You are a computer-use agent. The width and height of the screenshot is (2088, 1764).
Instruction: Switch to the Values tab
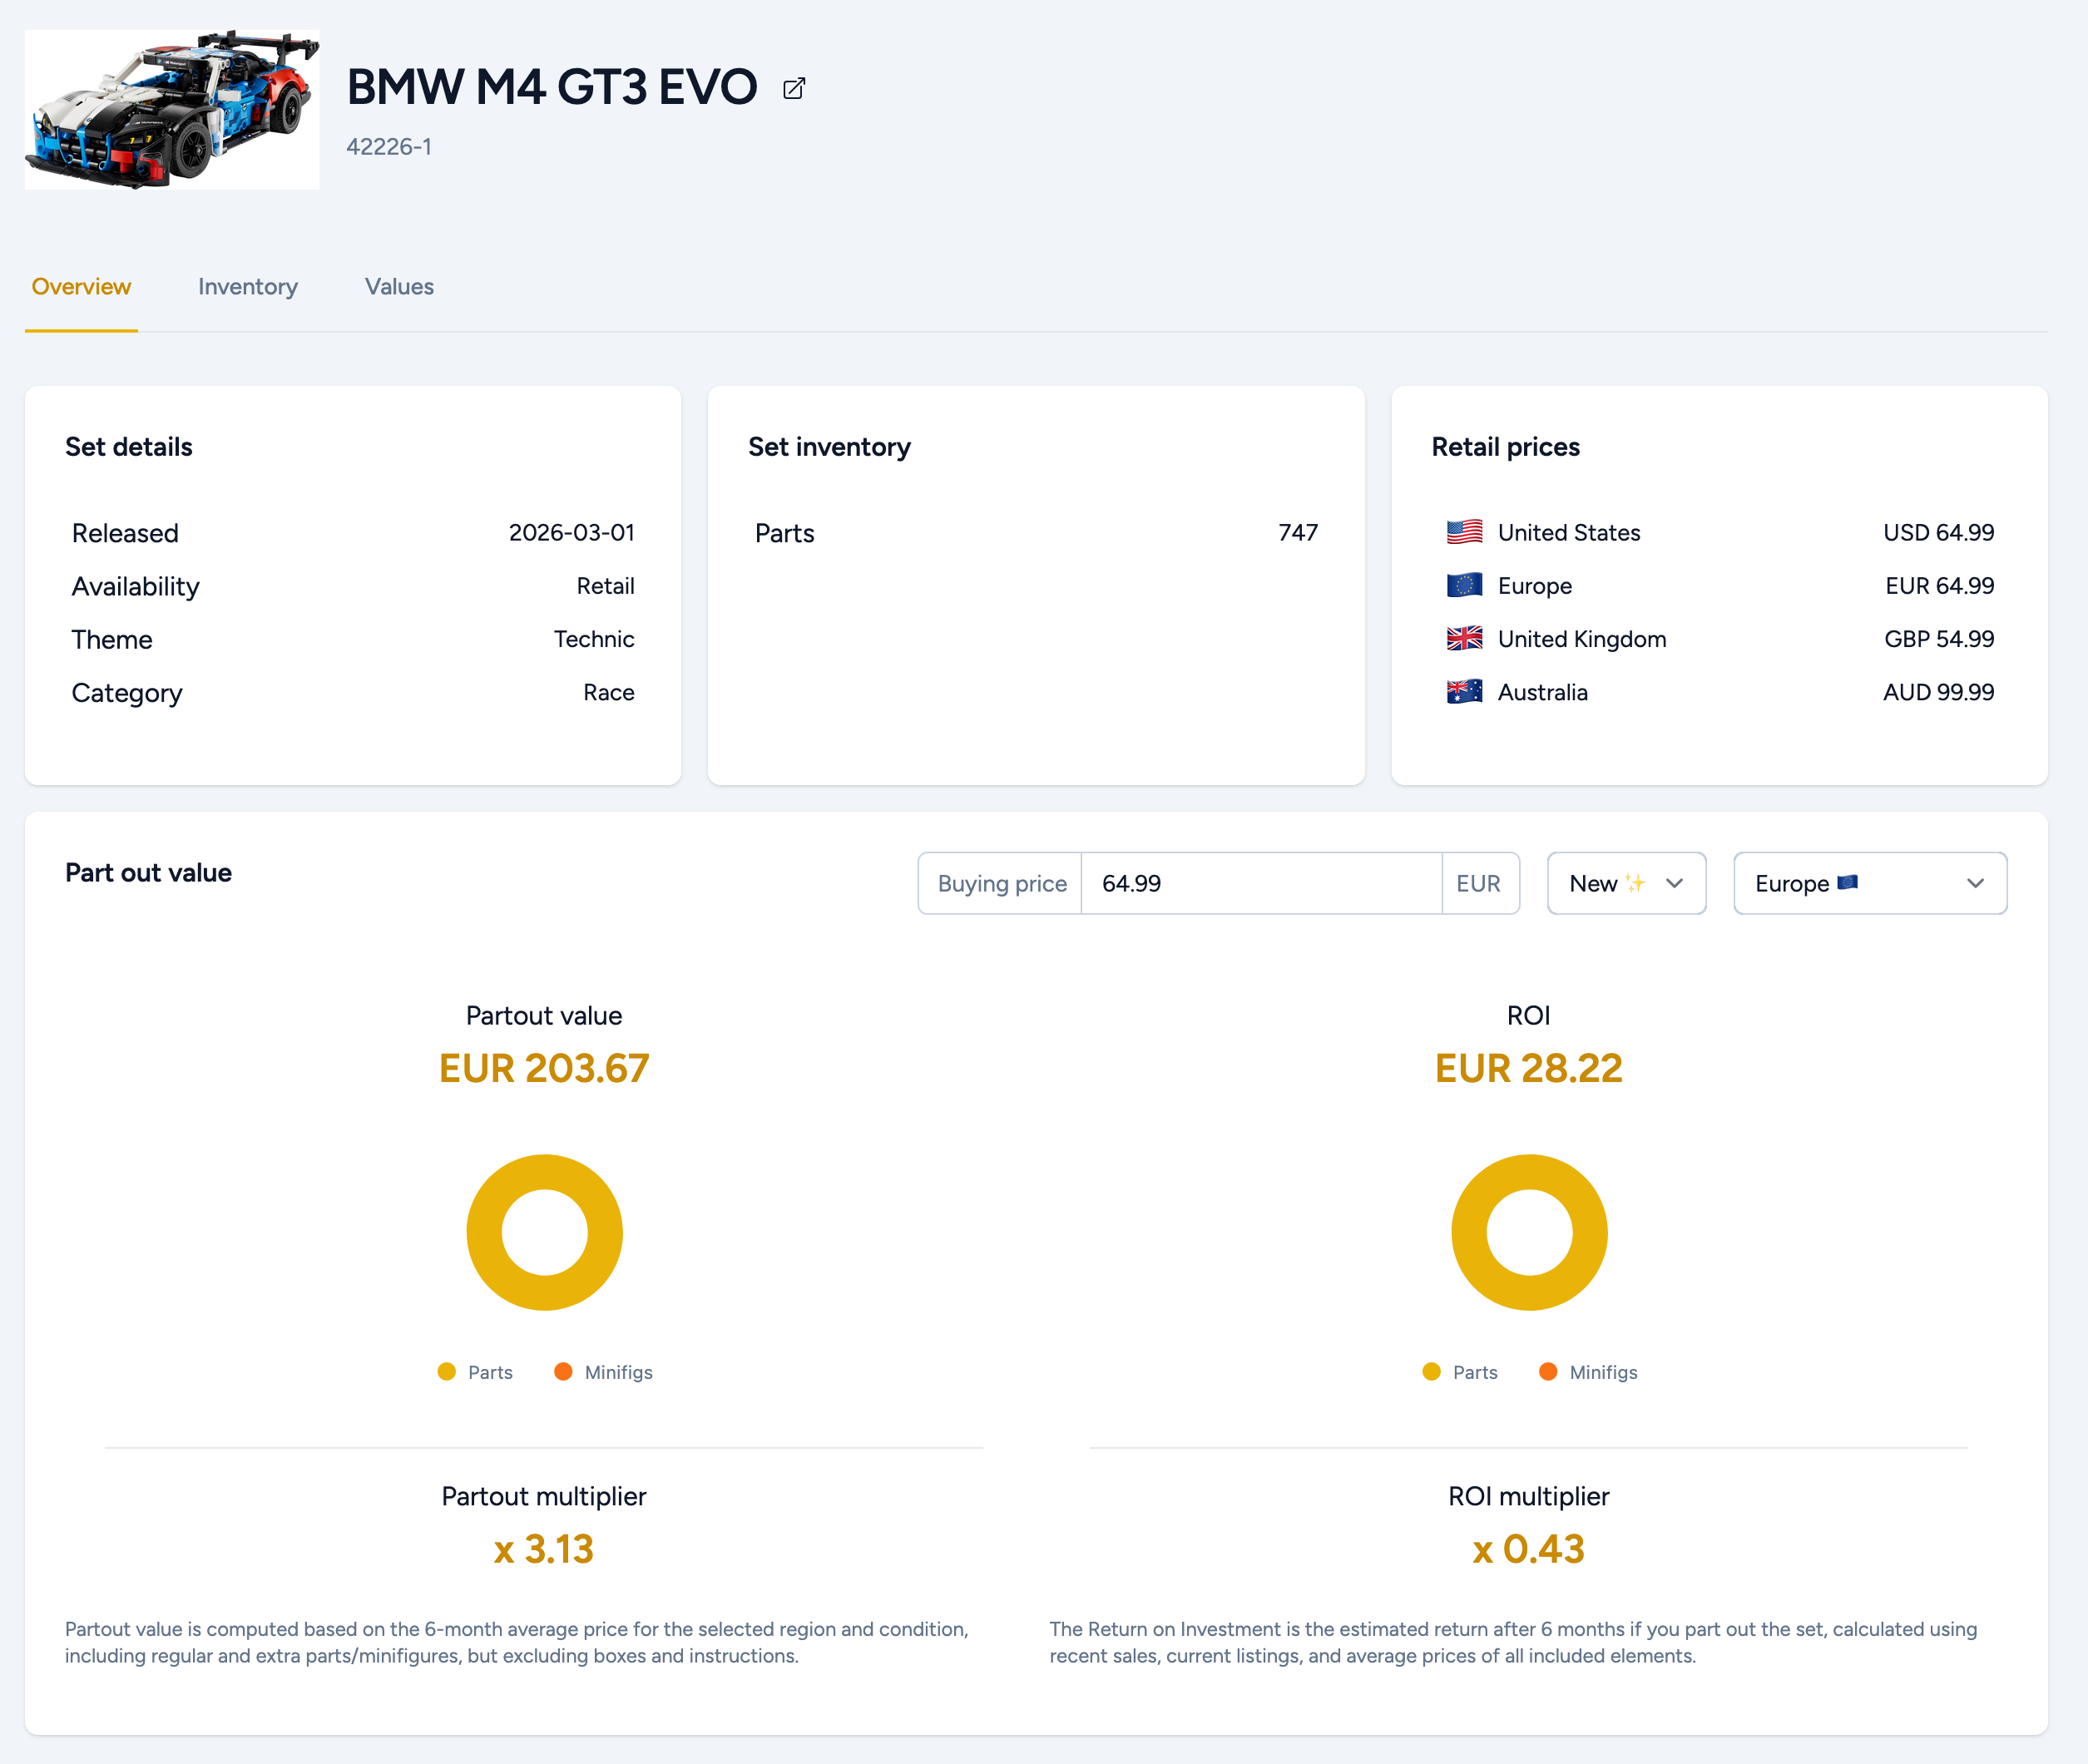pos(398,287)
